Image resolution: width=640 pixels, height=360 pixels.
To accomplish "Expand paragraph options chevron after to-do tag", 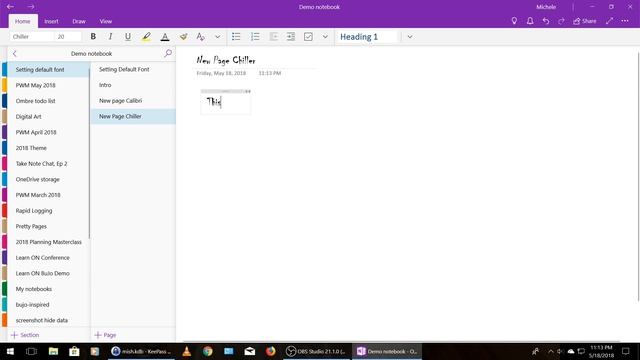I will pyautogui.click(x=325, y=37).
